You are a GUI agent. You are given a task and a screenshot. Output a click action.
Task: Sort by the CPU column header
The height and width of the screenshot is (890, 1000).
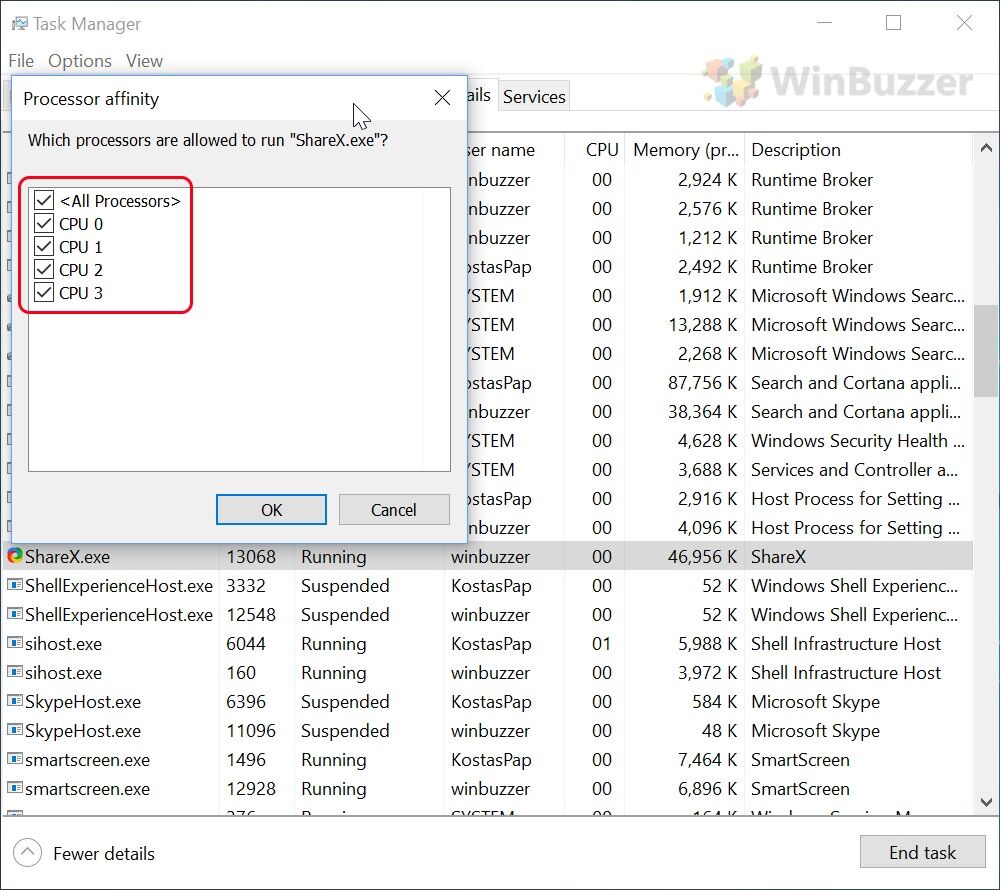(594, 150)
